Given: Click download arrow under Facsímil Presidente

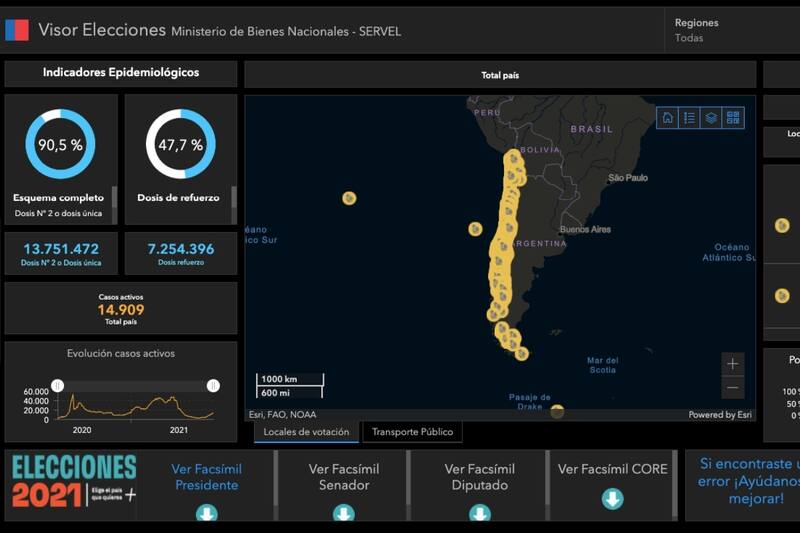Looking at the screenshot, I should (206, 513).
